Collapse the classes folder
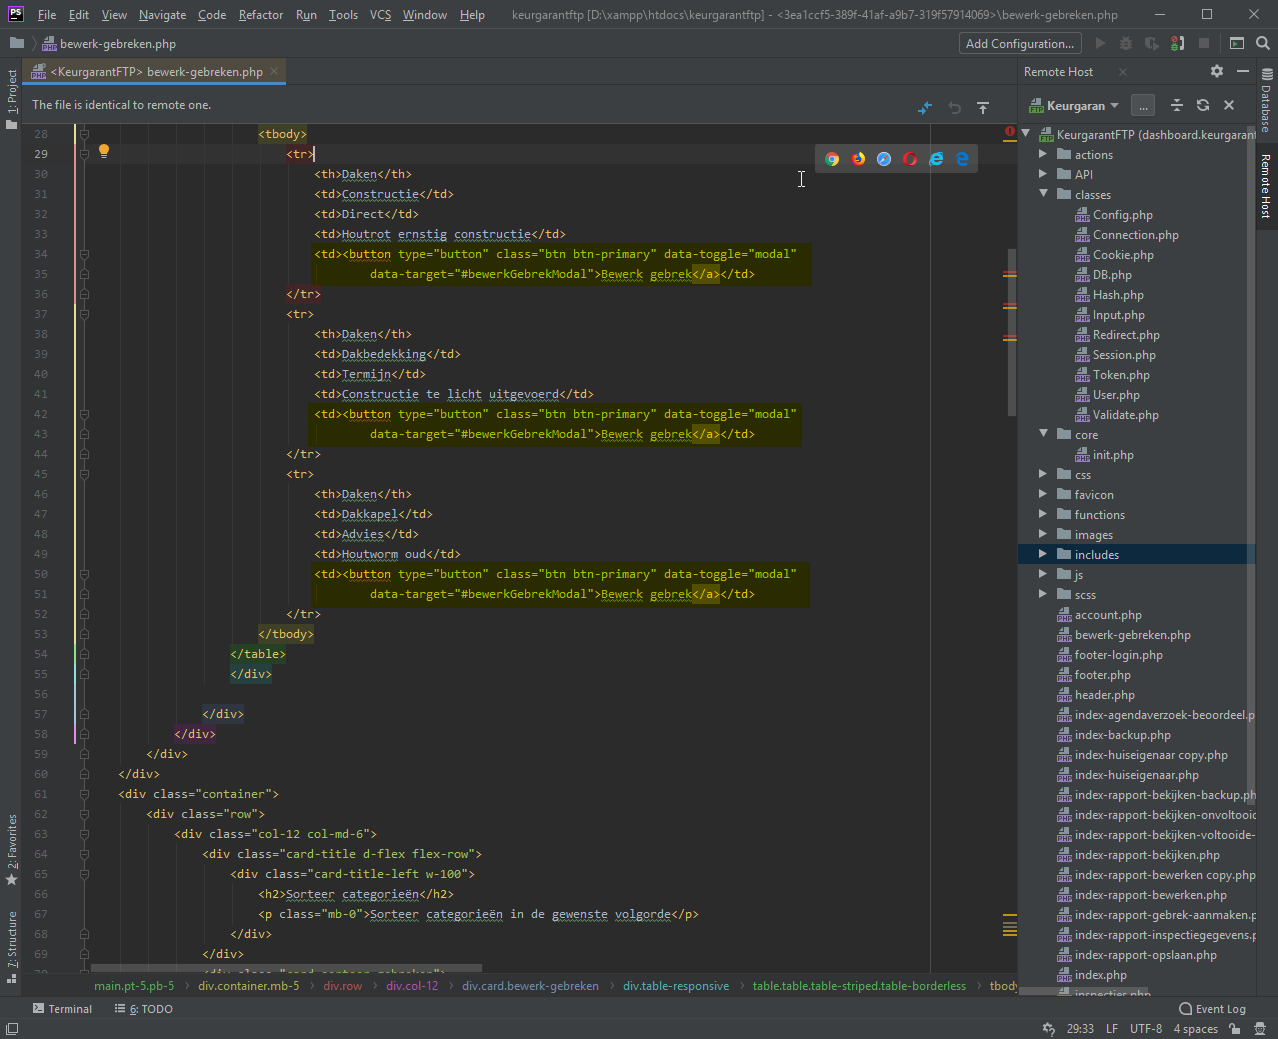 (x=1043, y=194)
